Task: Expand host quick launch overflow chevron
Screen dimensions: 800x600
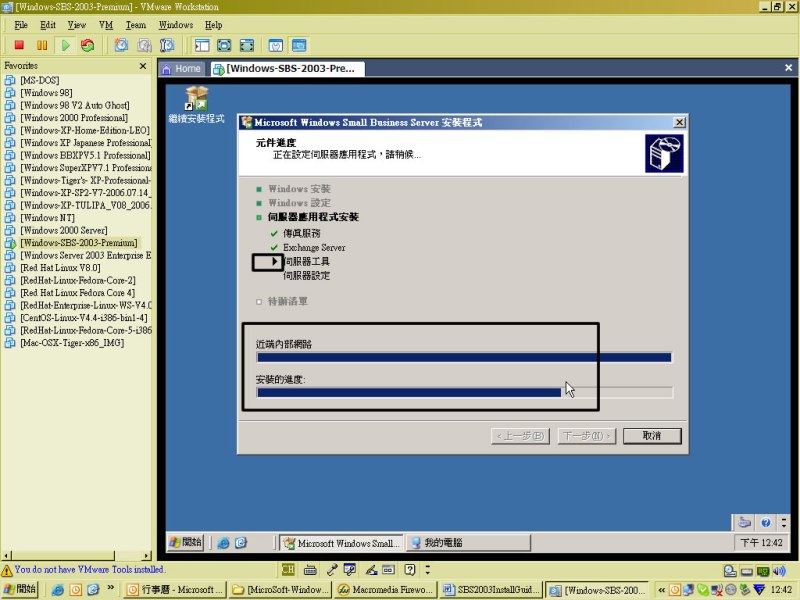Action: click(x=110, y=588)
